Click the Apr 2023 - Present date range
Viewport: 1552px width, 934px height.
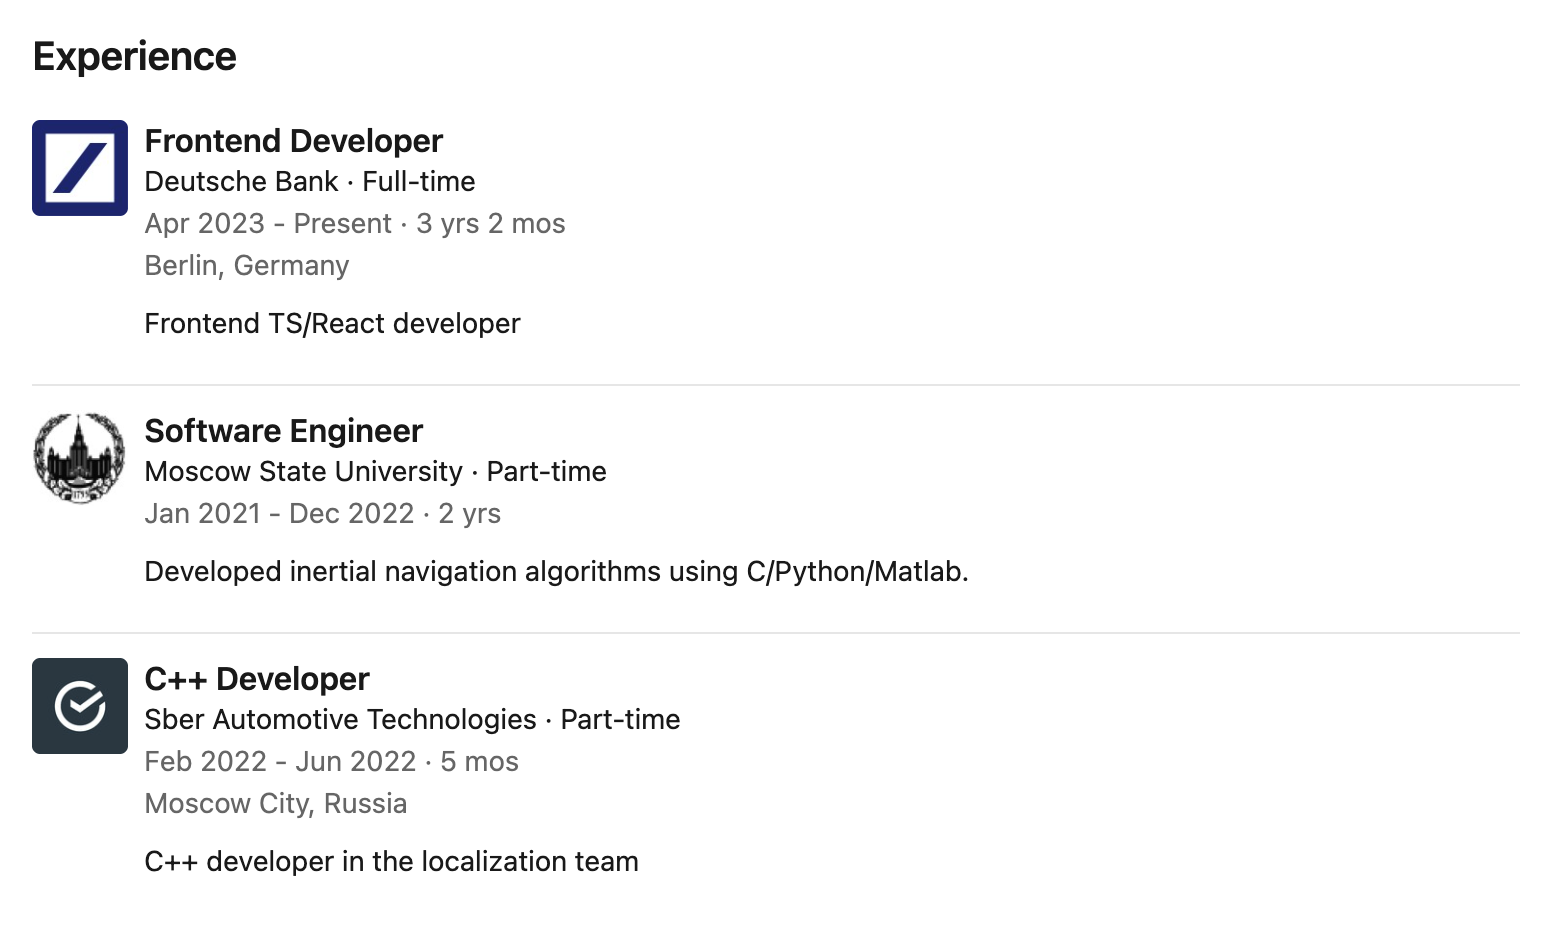(x=268, y=224)
